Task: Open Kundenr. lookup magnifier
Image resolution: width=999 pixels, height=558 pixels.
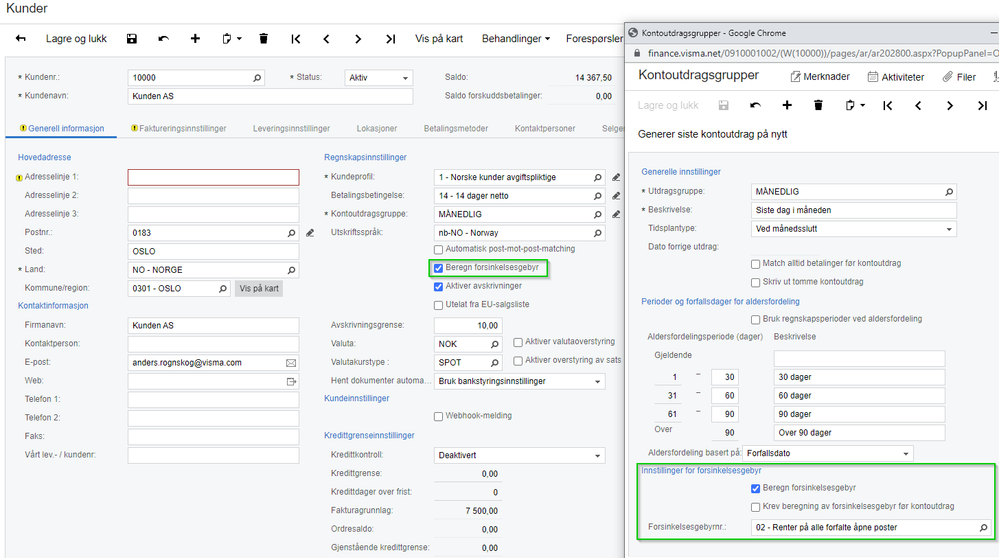Action: coord(257,78)
